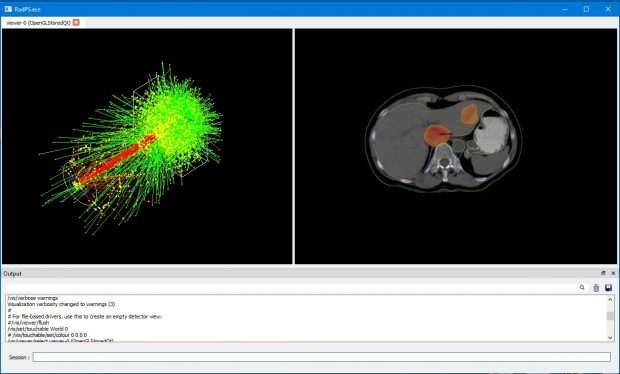Click the output log scrollbar thumb
Screen dimensions: 620x374
point(610,316)
